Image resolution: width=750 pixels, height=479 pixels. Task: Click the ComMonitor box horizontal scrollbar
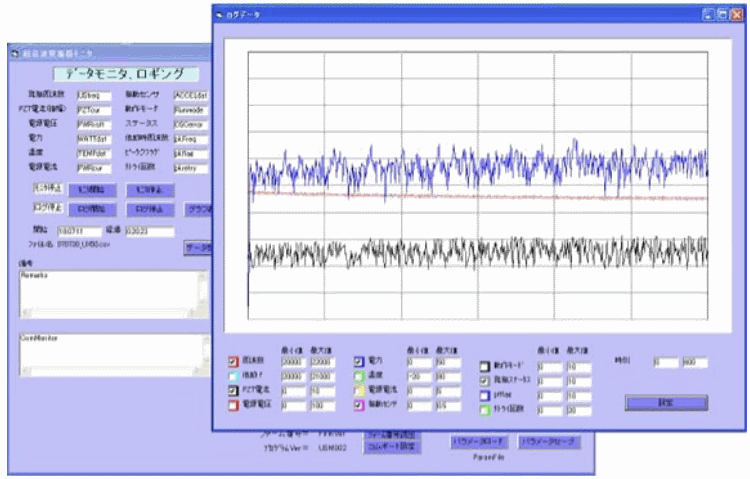(x=109, y=372)
